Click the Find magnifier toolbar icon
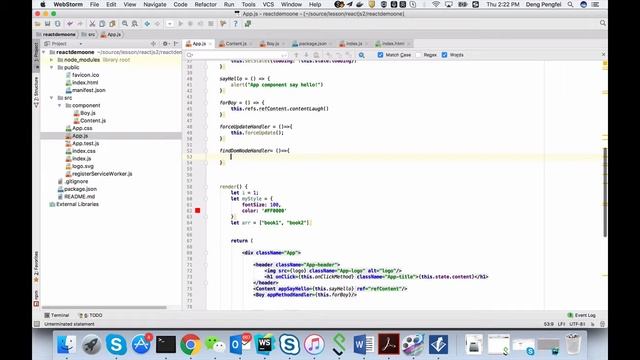Viewport: 640px width, 360px height. pyautogui.click(x=125, y=24)
